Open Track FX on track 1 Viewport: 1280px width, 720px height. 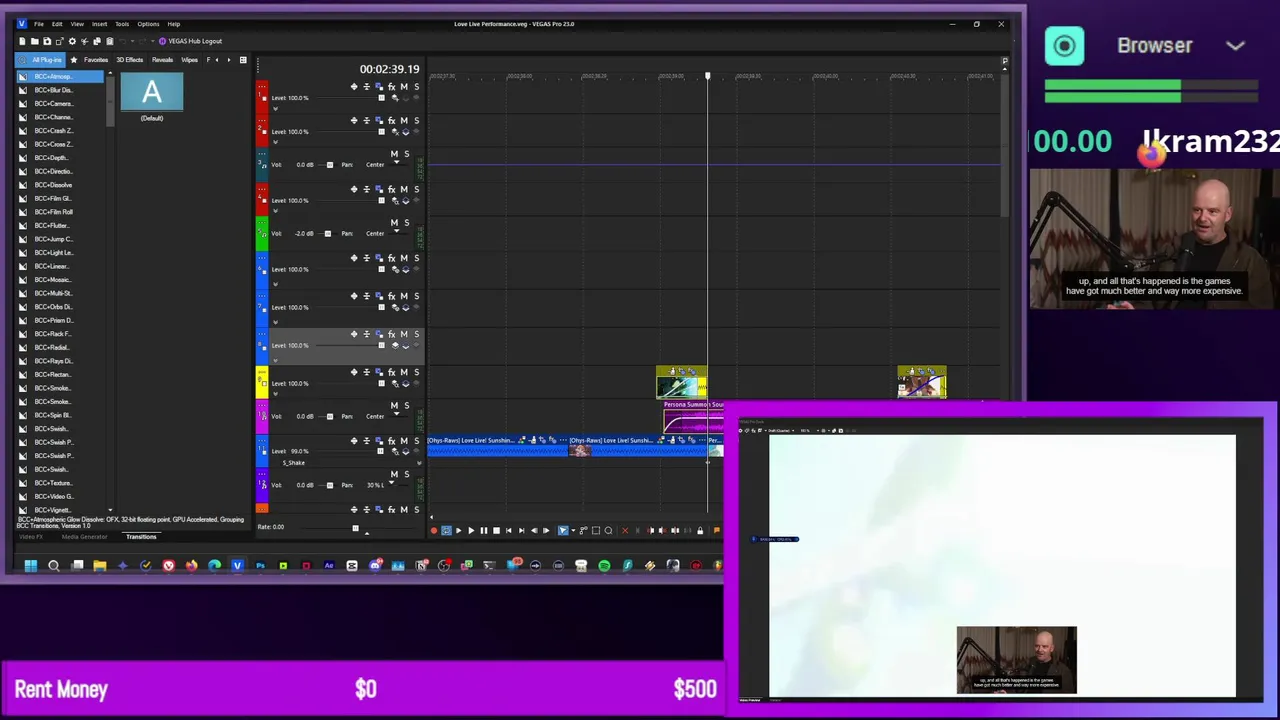click(391, 88)
